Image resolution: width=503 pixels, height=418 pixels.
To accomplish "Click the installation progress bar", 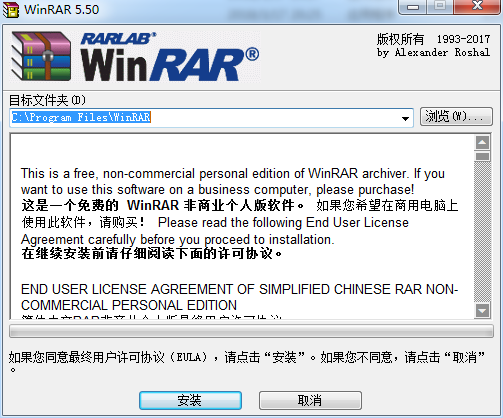I will point(251,331).
